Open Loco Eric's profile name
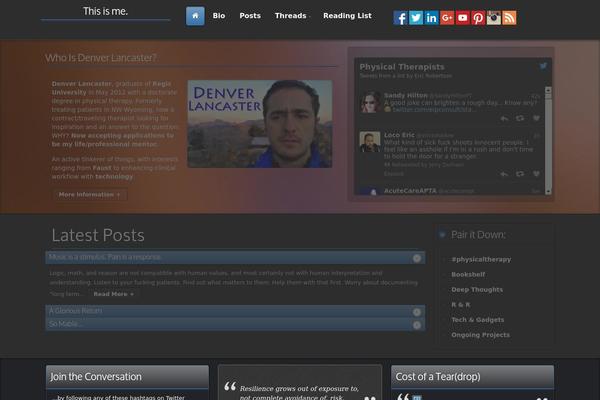The width and height of the screenshot is (600, 400). click(x=399, y=135)
